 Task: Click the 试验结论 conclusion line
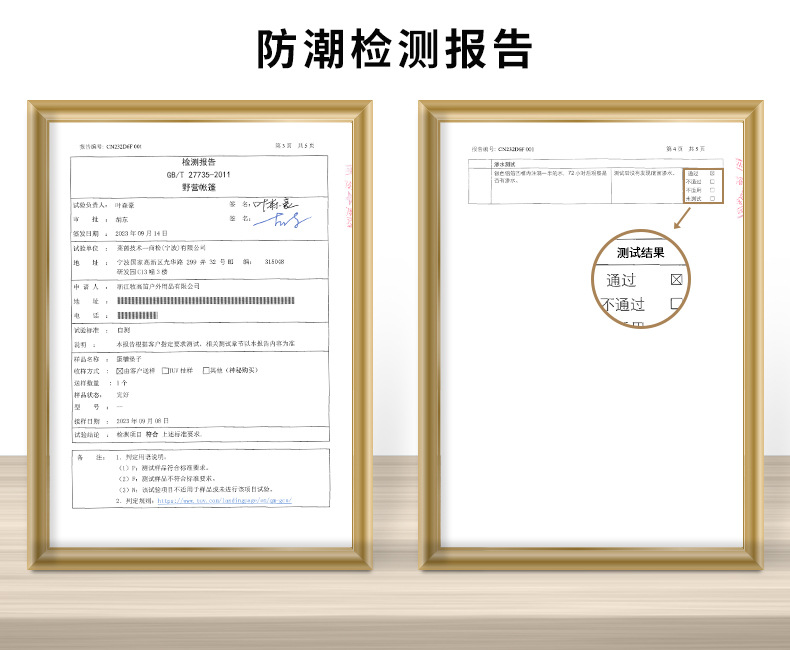click(159, 434)
